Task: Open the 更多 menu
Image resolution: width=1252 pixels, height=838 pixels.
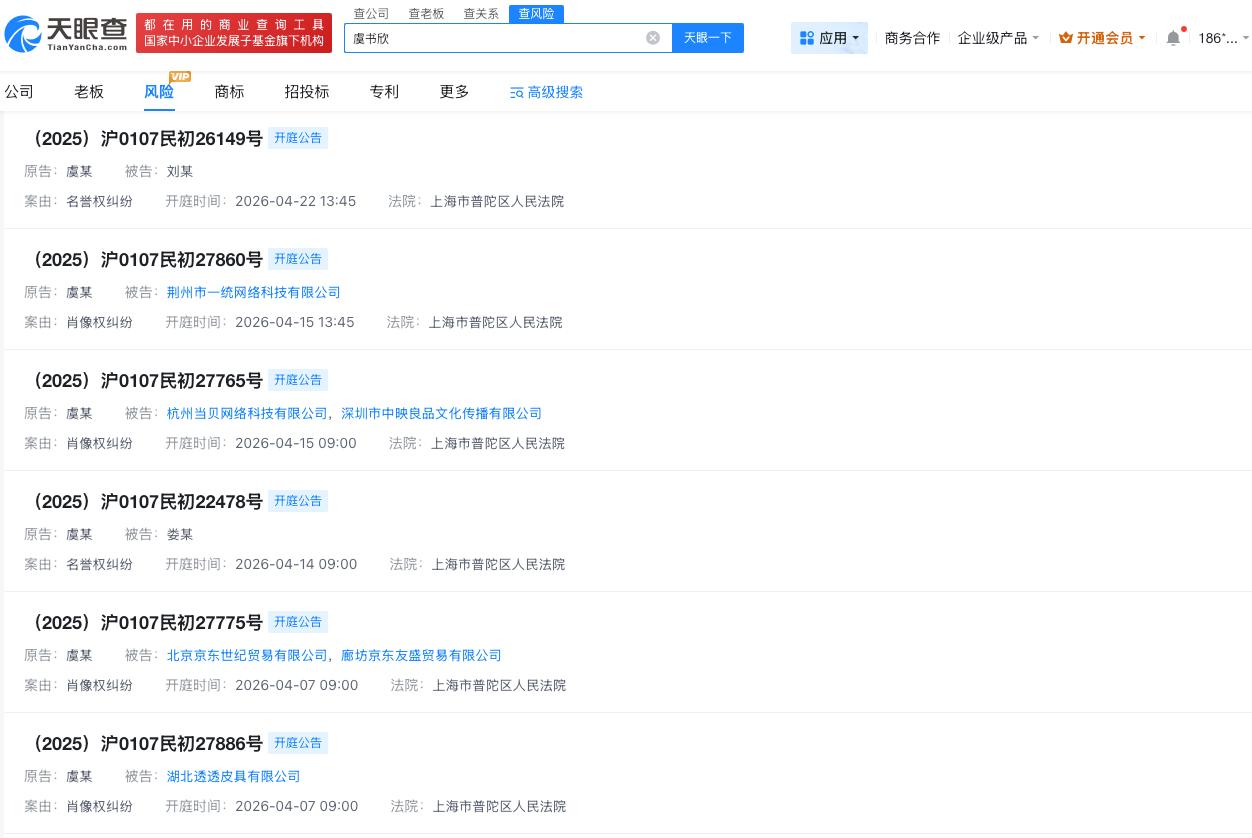Action: point(453,91)
